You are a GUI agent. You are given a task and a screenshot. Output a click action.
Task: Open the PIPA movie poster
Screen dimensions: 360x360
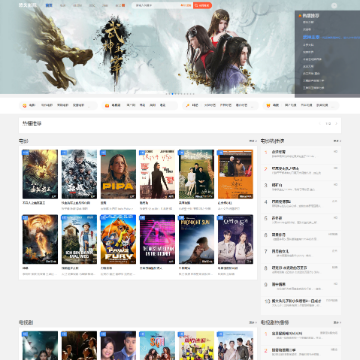pyautogui.click(x=118, y=174)
